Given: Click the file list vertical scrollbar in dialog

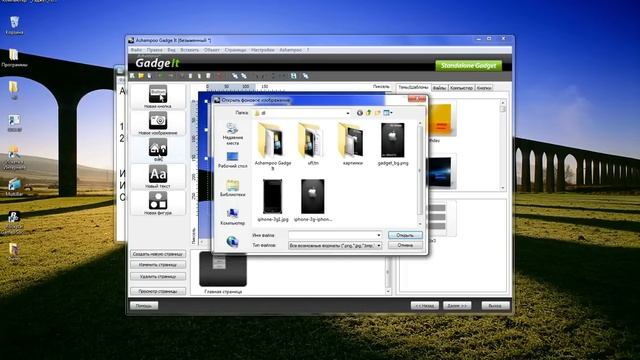Looking at the screenshot, I should [420, 173].
